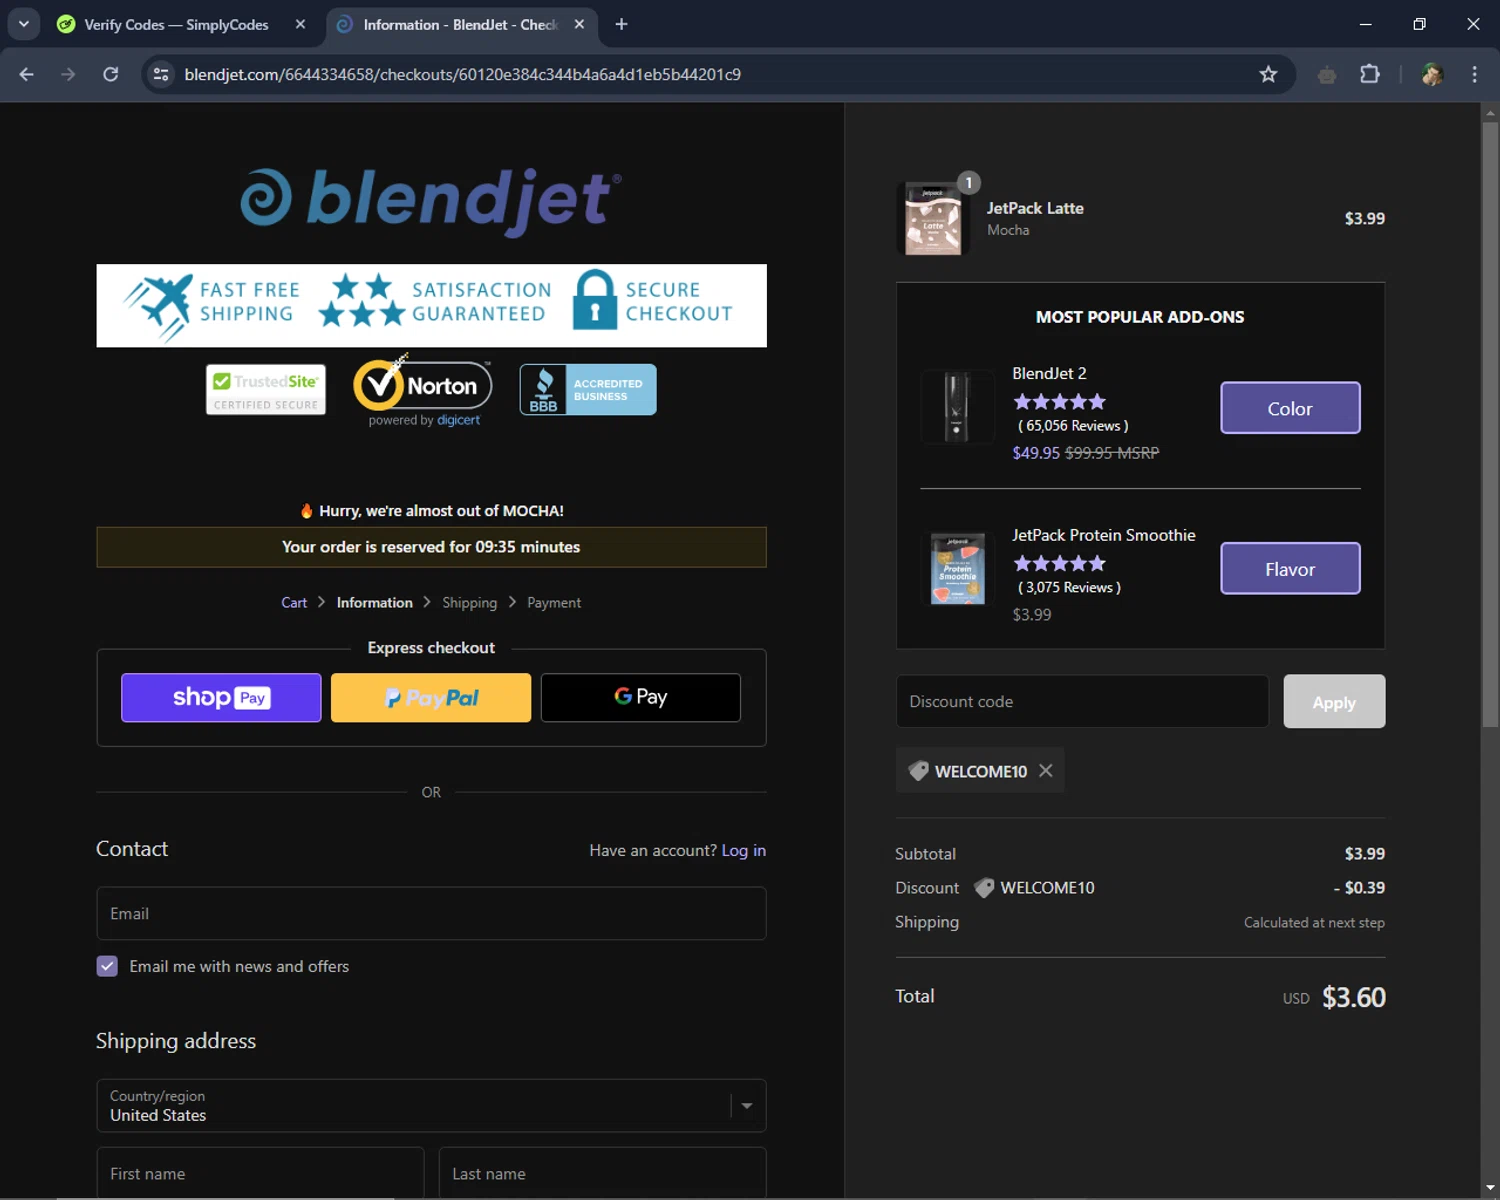
Task: Click the browser forward arrow
Action: 68,74
